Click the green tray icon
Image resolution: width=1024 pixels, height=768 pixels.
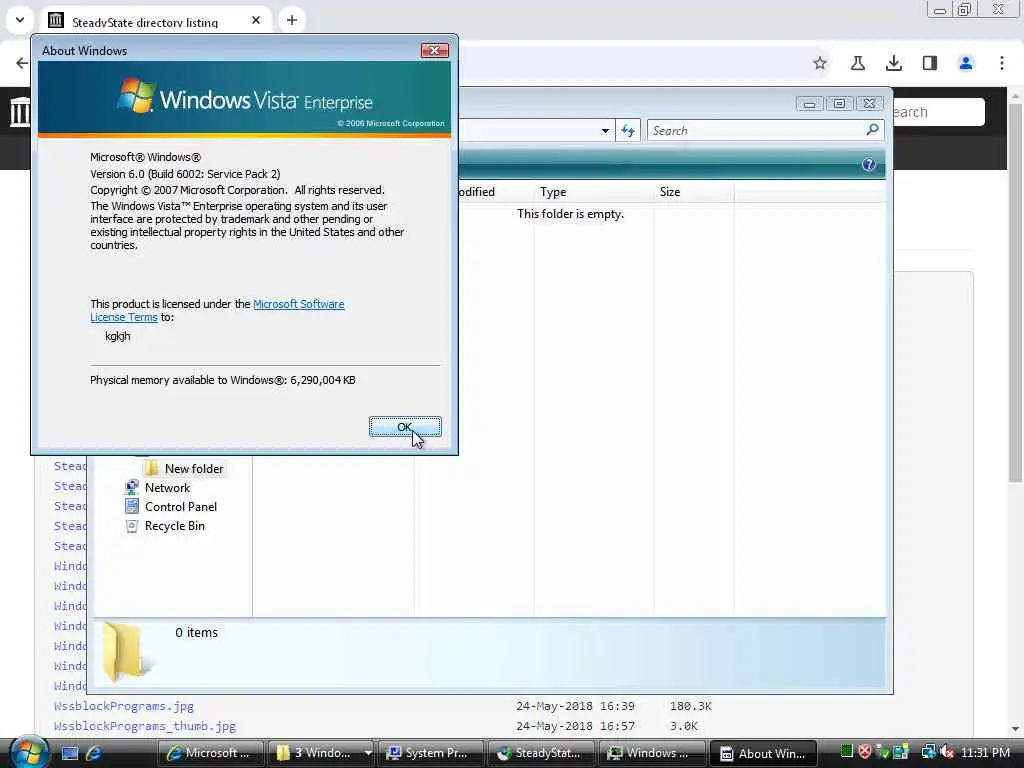tap(846, 752)
